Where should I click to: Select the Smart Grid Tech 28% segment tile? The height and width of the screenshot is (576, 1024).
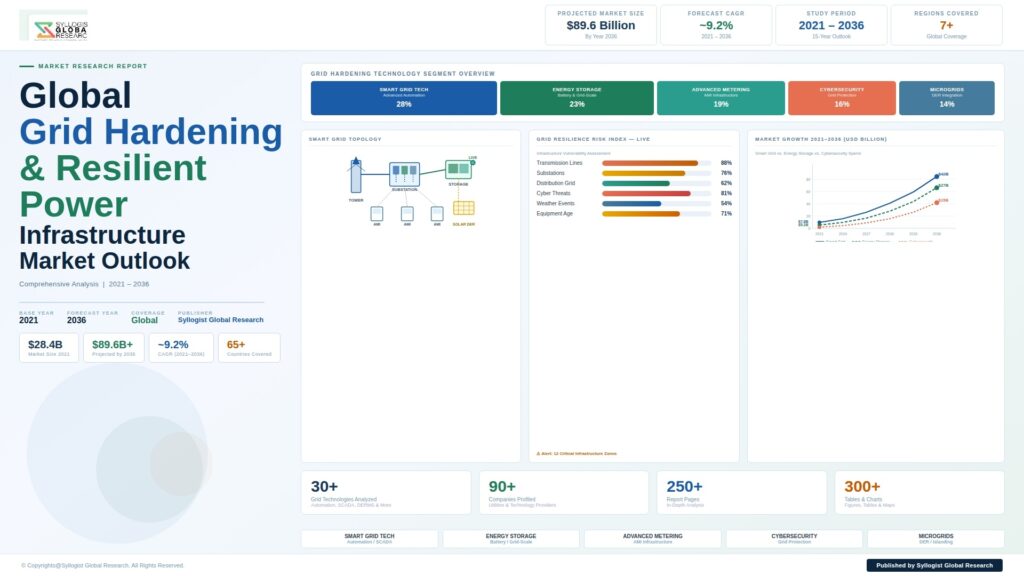(x=403, y=98)
